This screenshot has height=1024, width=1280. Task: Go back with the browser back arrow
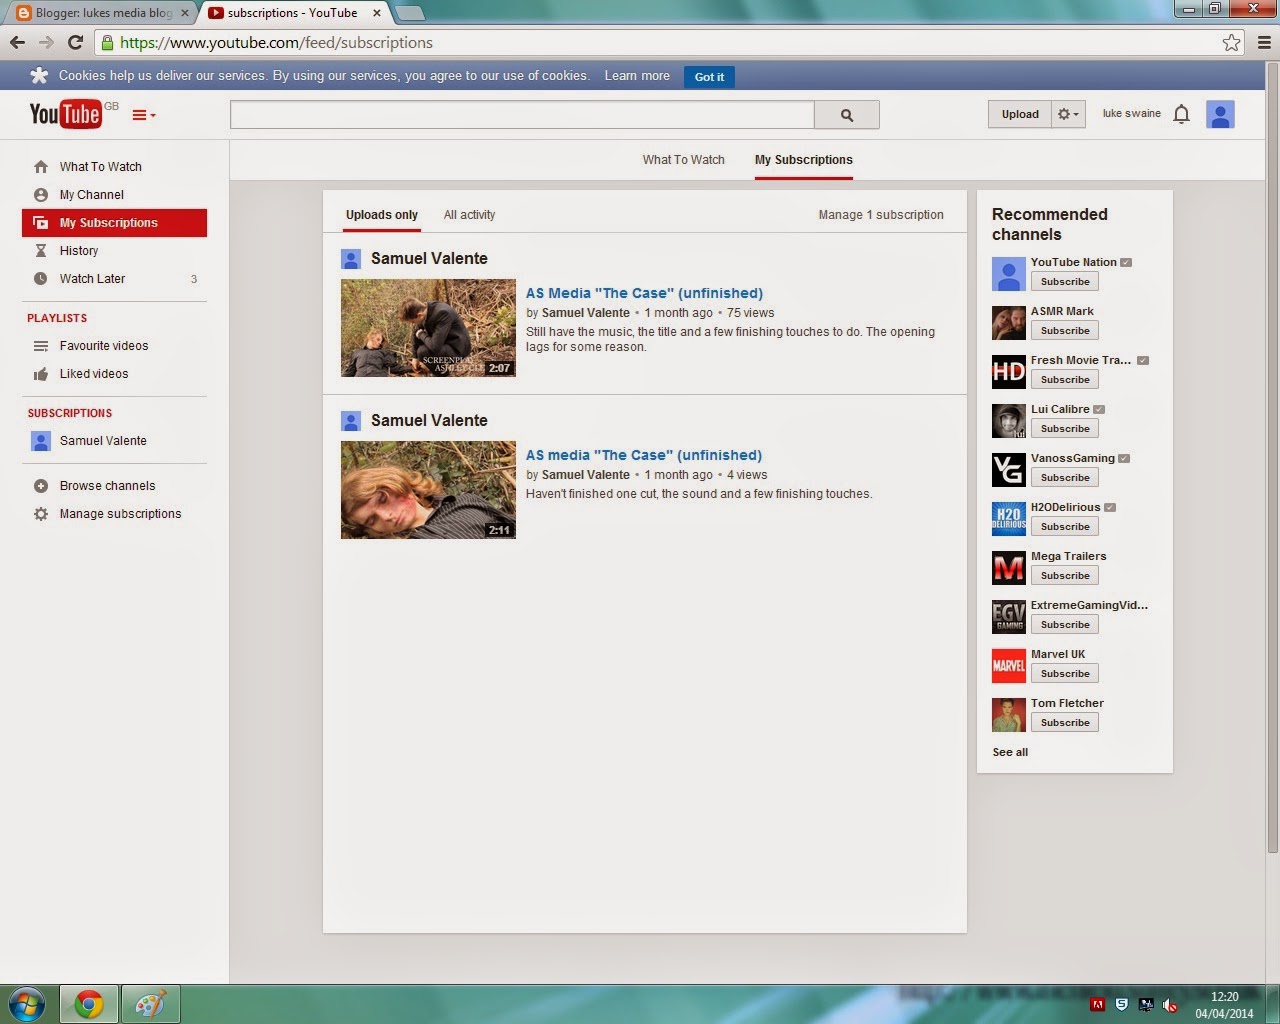tap(17, 43)
